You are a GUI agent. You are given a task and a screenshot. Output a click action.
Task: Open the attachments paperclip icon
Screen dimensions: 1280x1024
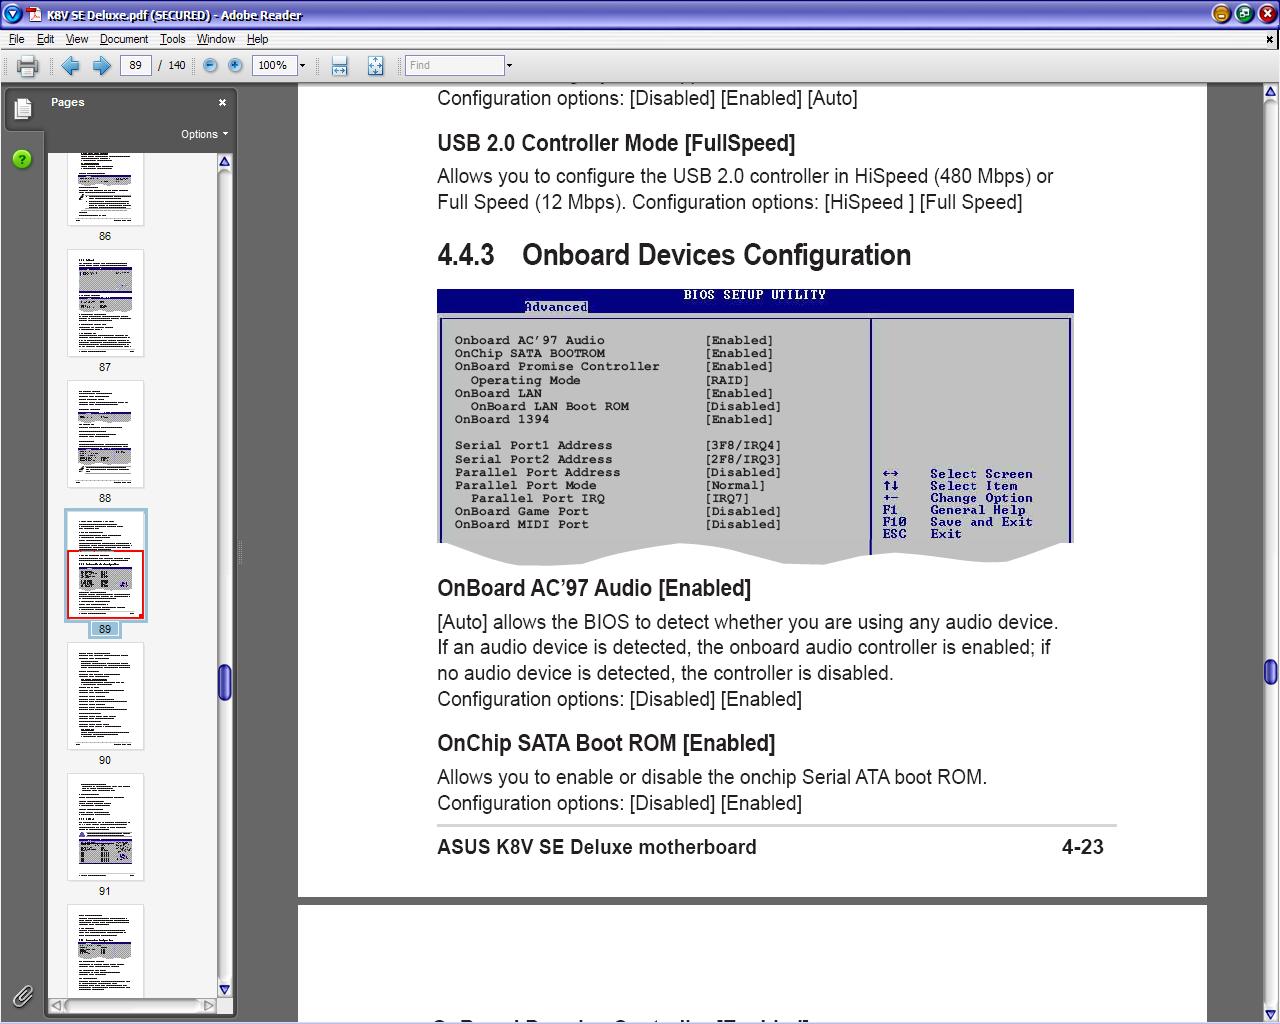click(22, 996)
